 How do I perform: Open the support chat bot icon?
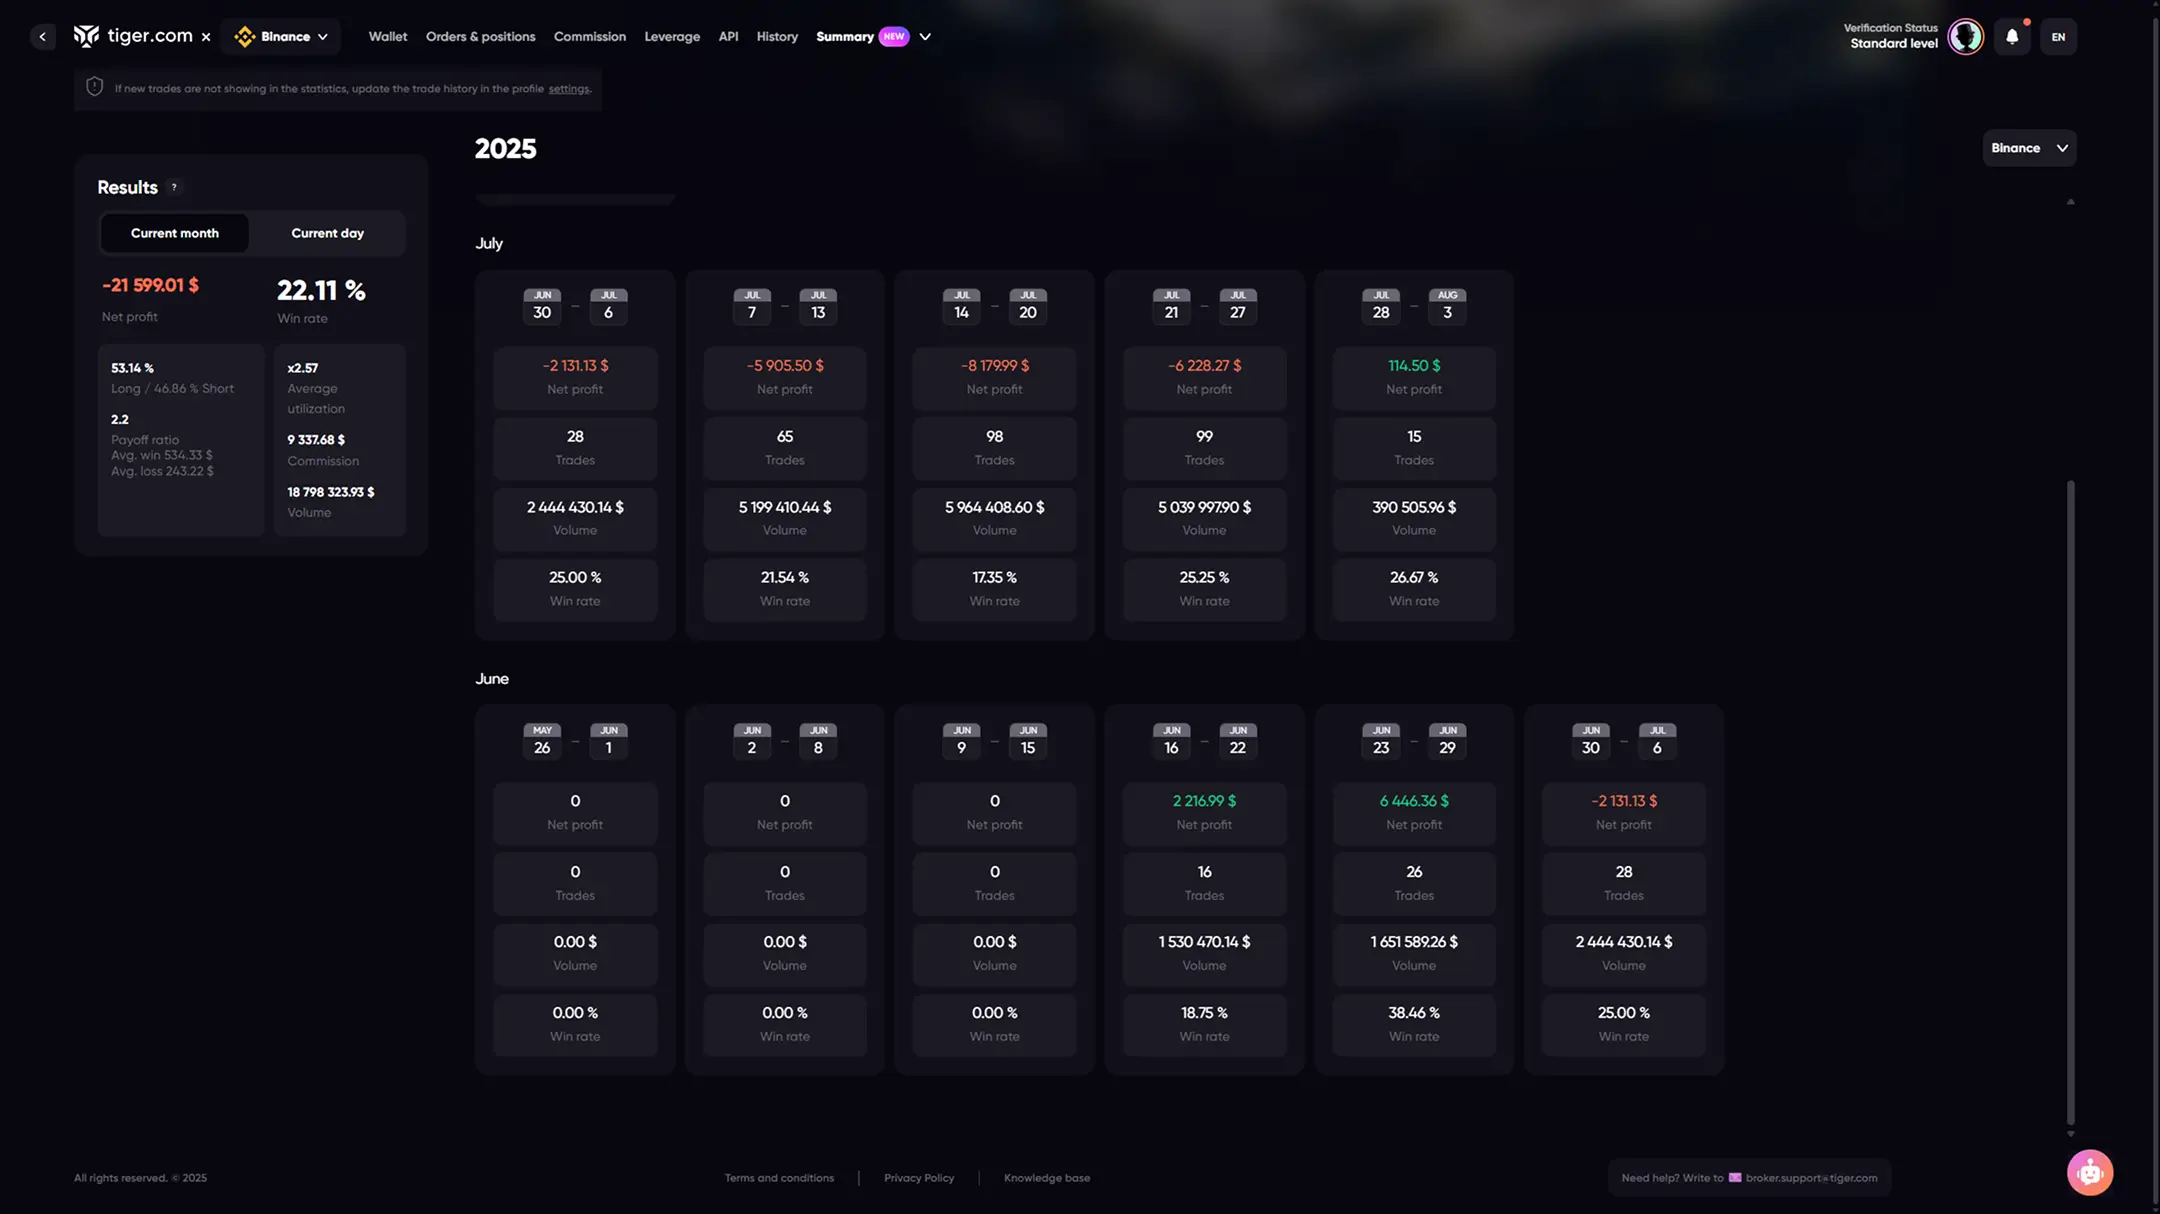(x=2090, y=1172)
